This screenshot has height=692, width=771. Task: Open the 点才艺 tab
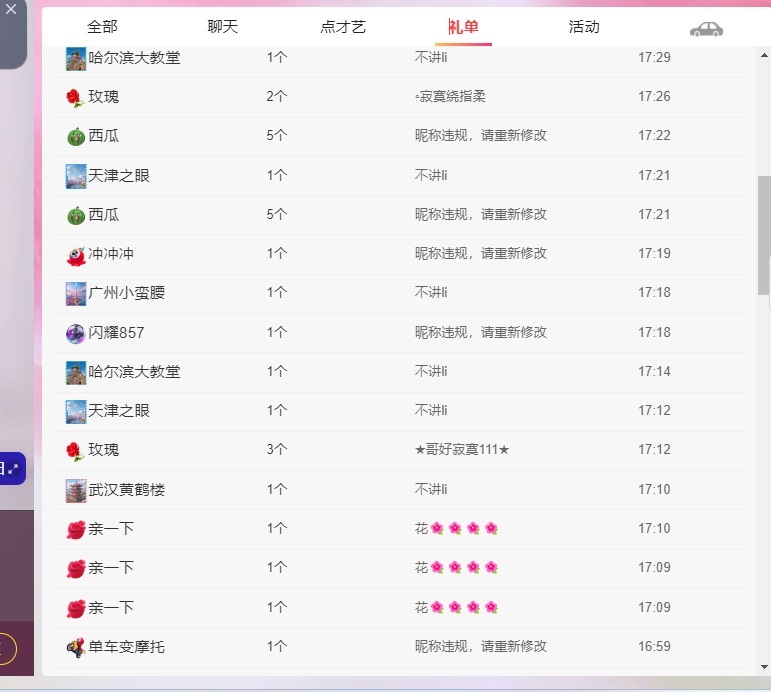point(343,27)
